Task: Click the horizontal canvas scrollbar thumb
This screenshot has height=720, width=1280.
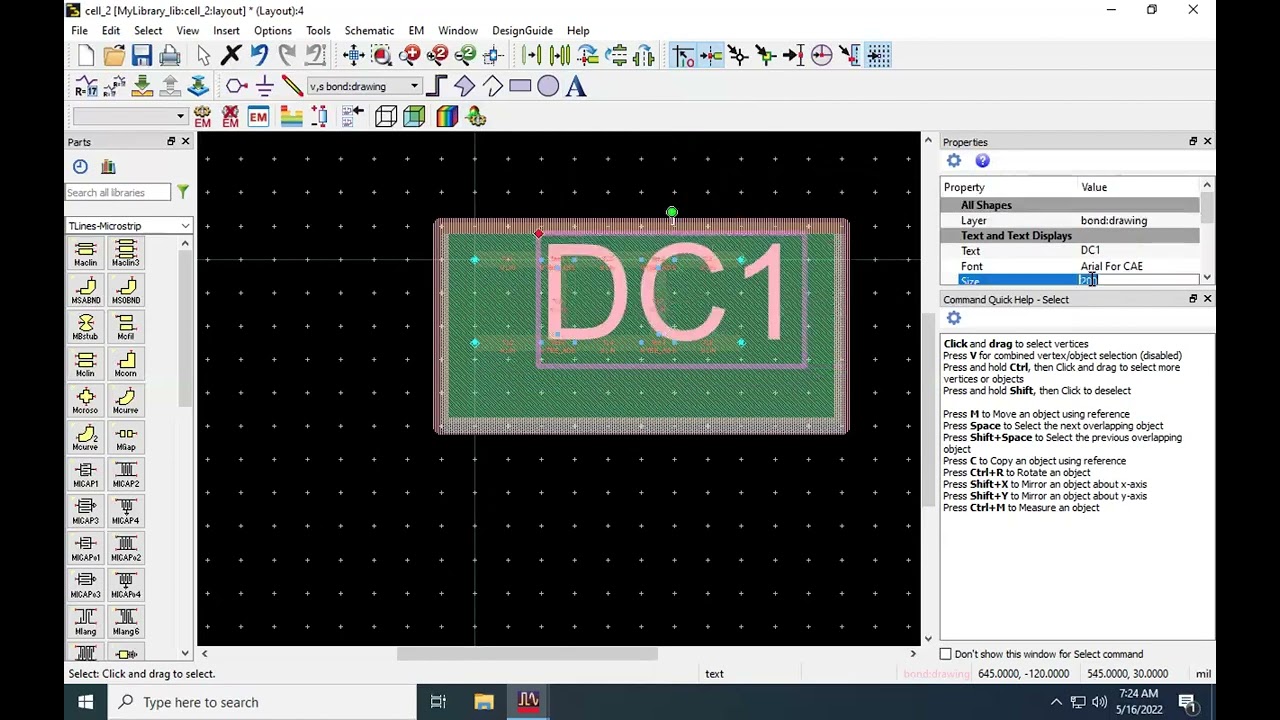Action: pyautogui.click(x=527, y=654)
